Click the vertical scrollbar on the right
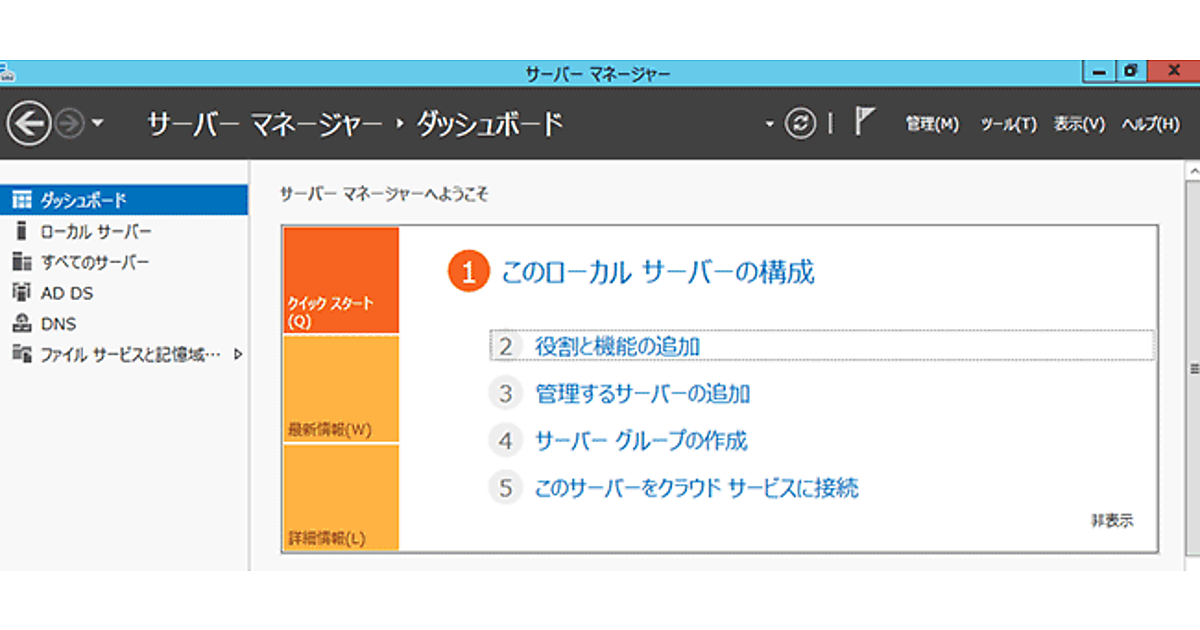The image size is (1200, 630). 1192,368
